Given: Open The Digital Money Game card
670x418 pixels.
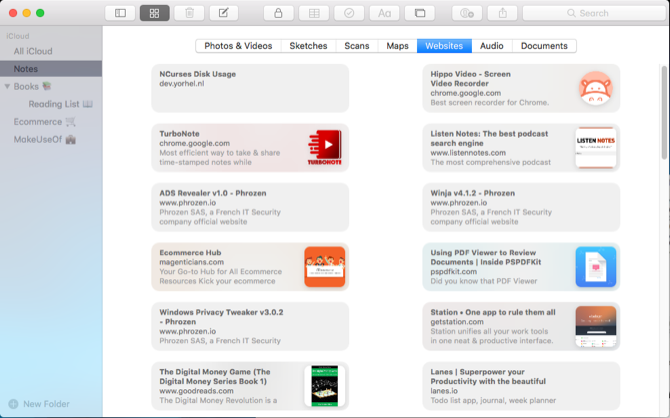Looking at the screenshot, I should click(x=250, y=386).
